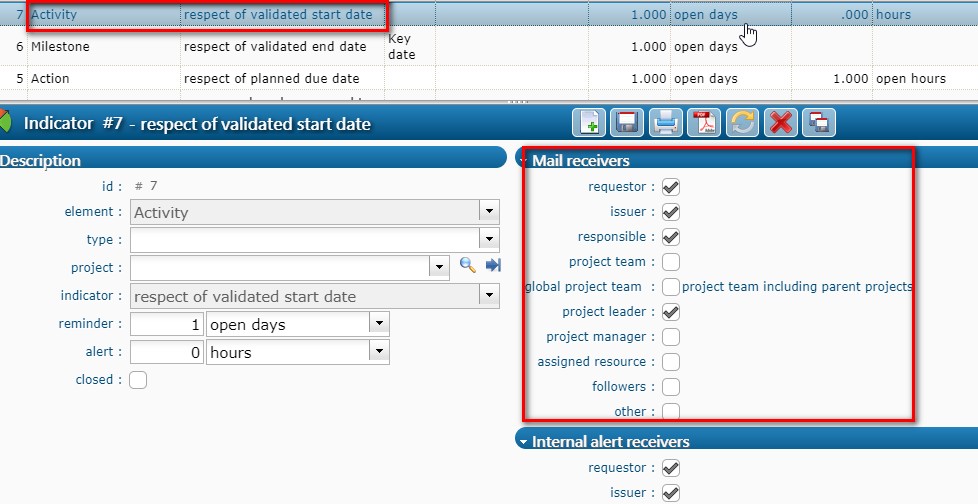This screenshot has width=978, height=504.
Task: Uncheck issuer under Mail receivers
Action: tap(671, 211)
